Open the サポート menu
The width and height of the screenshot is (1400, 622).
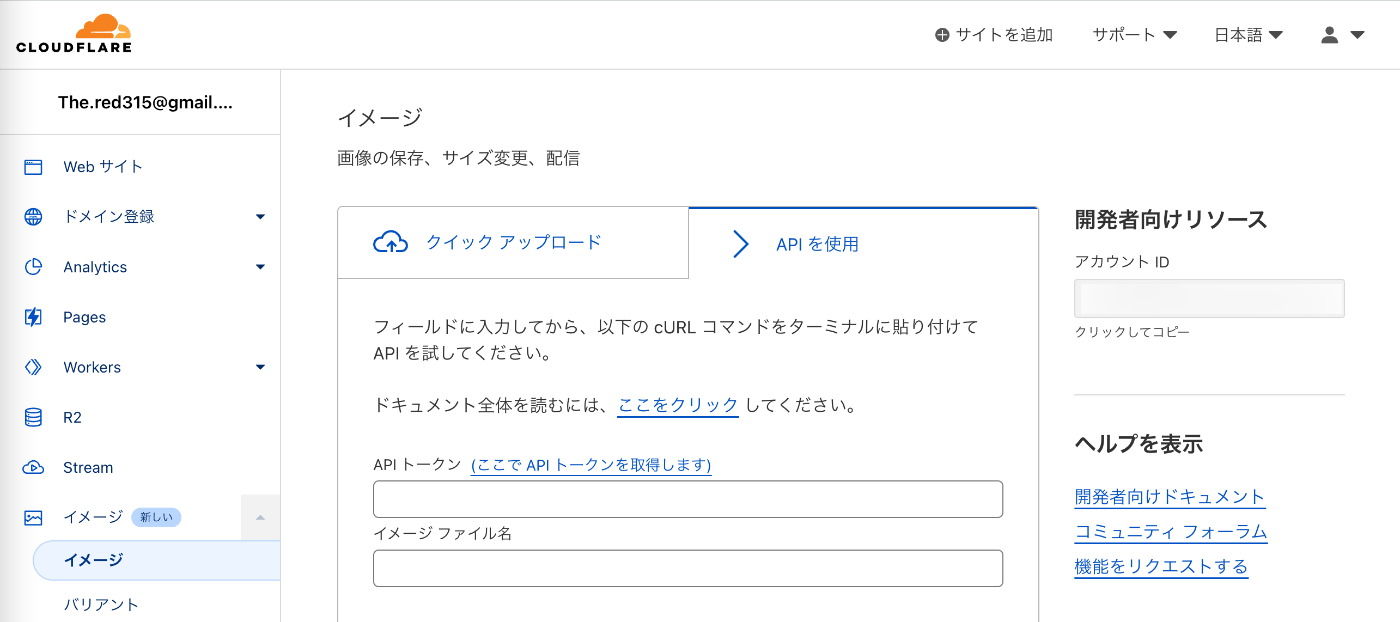1134,35
